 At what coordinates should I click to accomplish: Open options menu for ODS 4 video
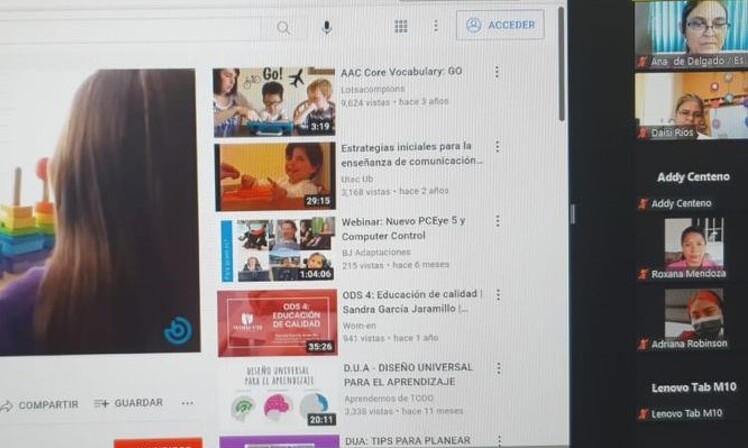tap(498, 295)
